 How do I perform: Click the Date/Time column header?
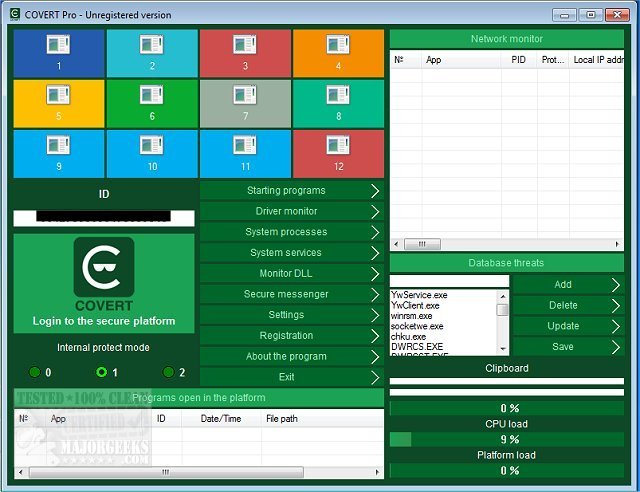(x=221, y=419)
